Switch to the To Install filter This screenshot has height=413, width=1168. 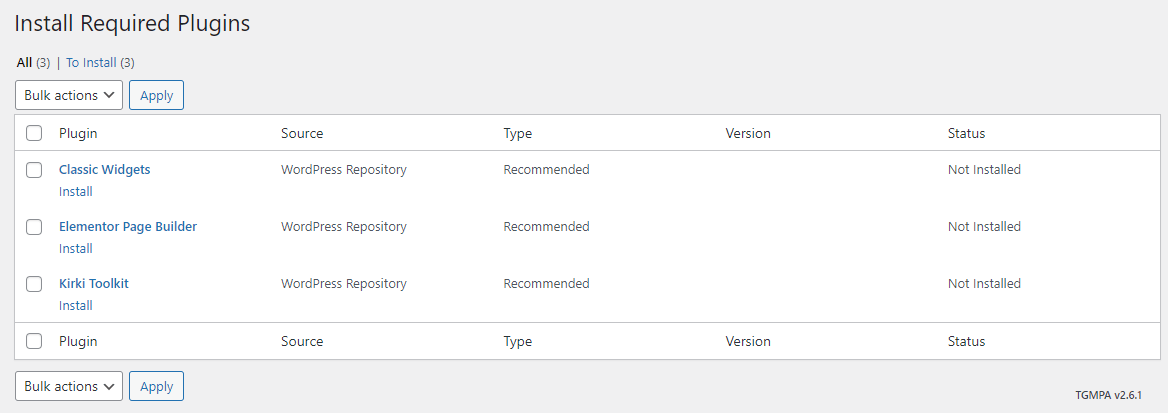click(x=91, y=62)
